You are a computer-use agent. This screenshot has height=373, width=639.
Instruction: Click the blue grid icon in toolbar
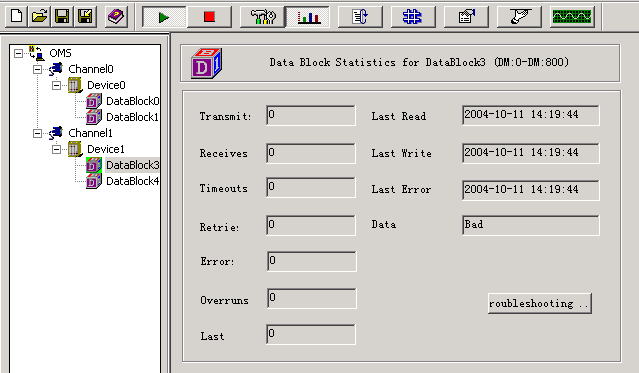click(412, 17)
